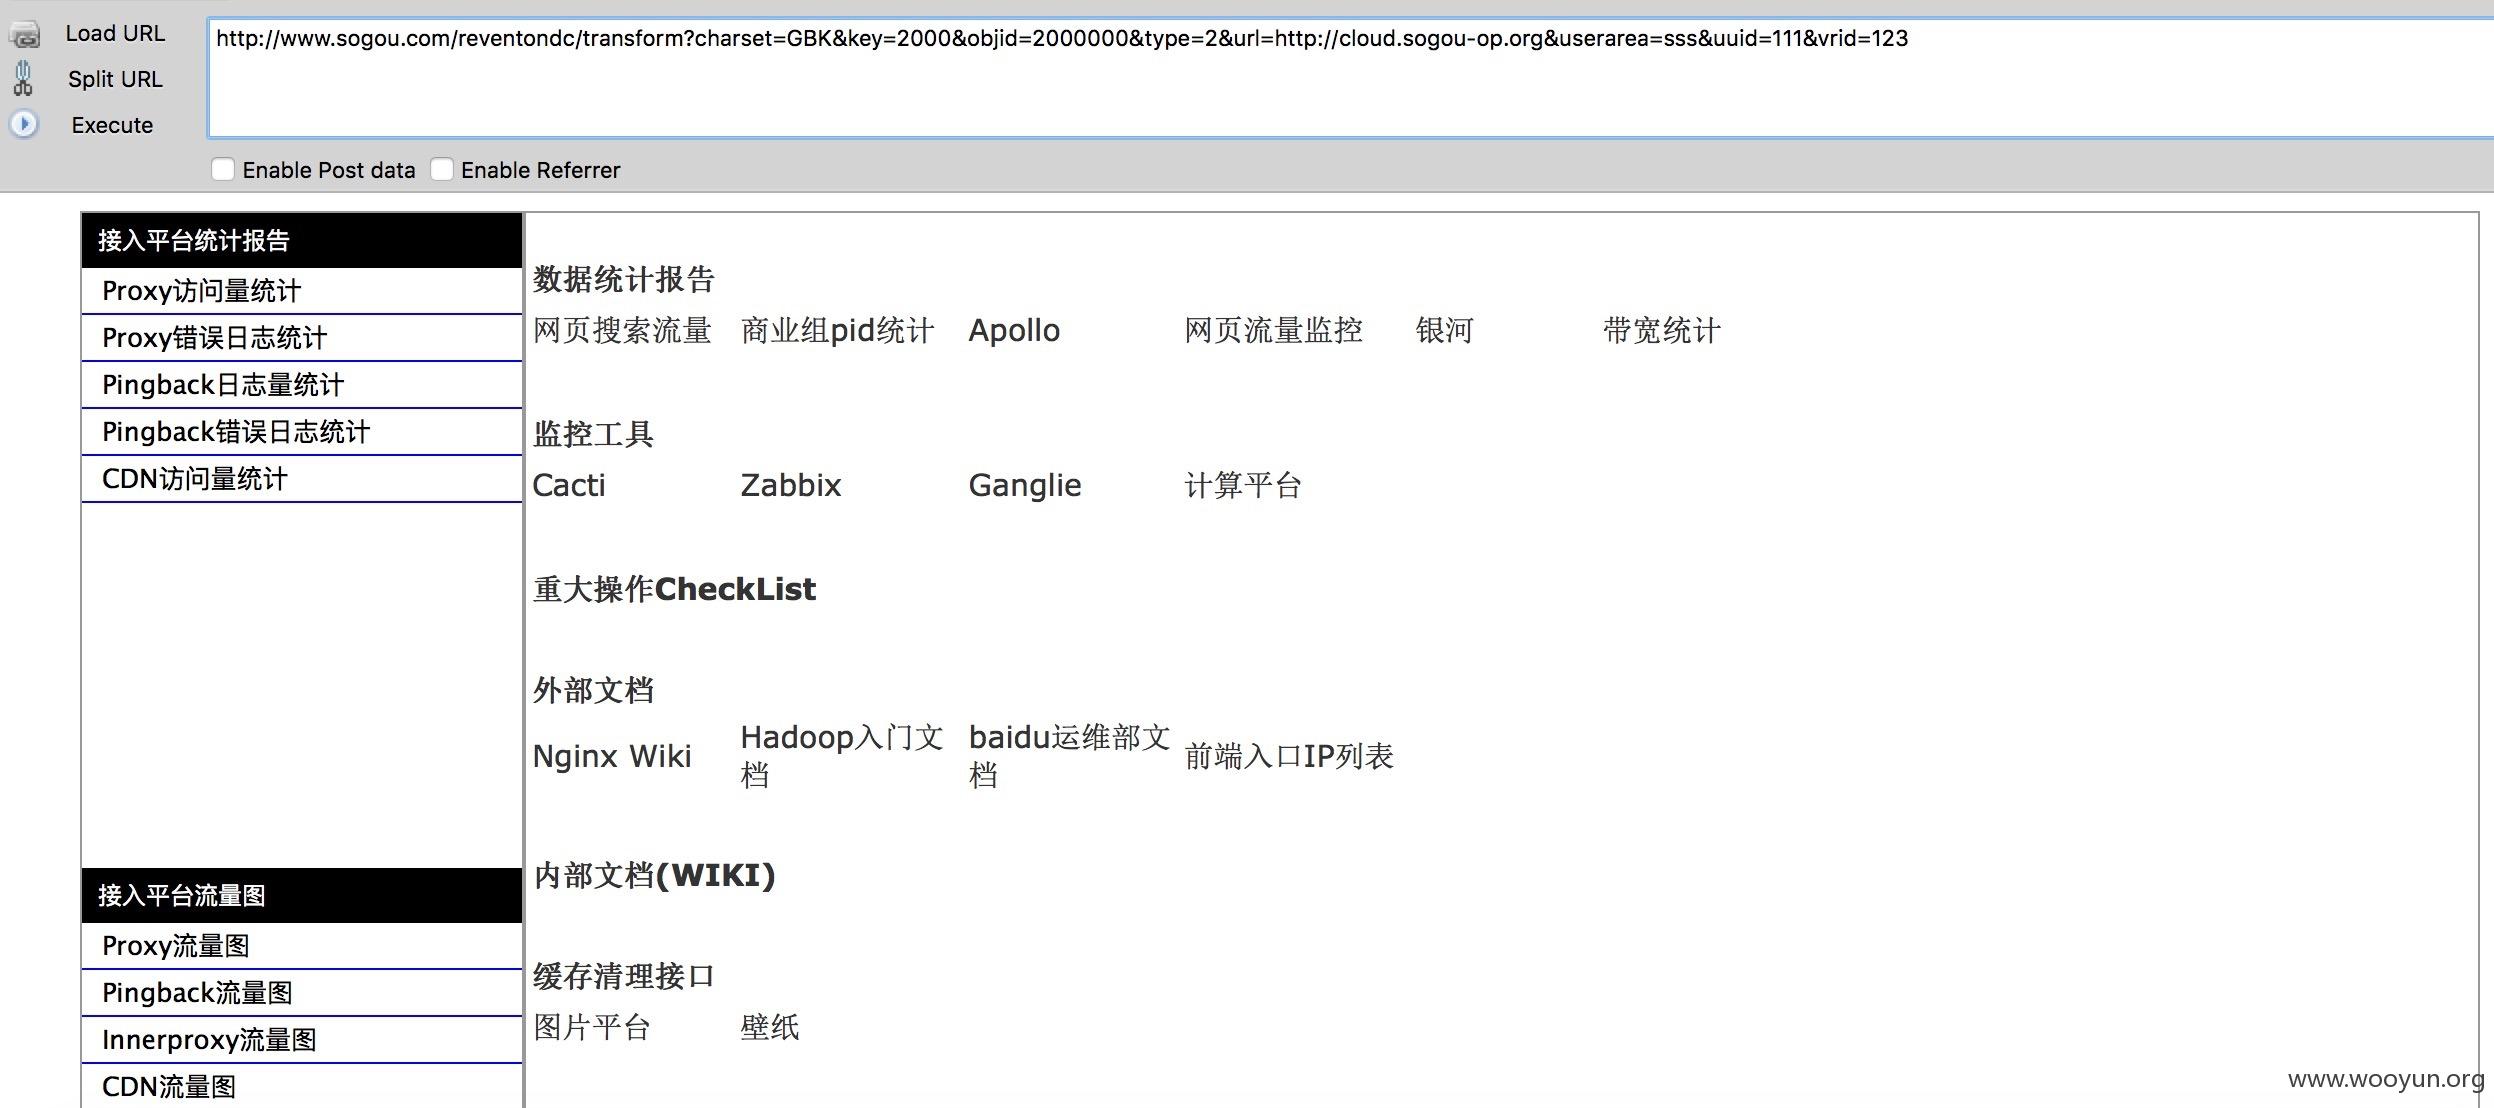Open the 商业组pid统计 link

837,330
